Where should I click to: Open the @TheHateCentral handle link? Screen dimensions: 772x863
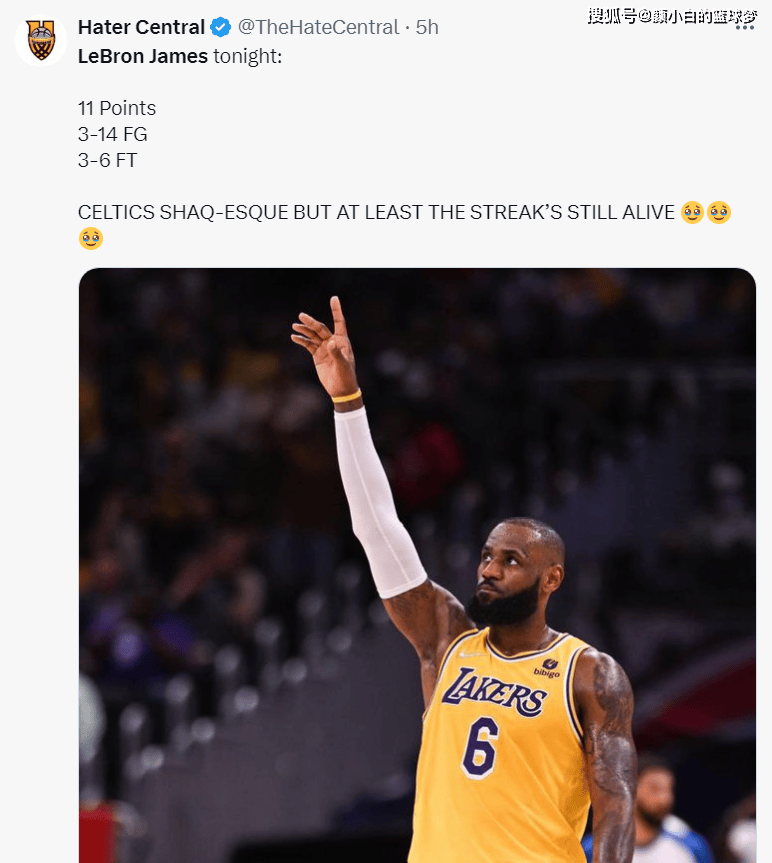click(x=318, y=27)
